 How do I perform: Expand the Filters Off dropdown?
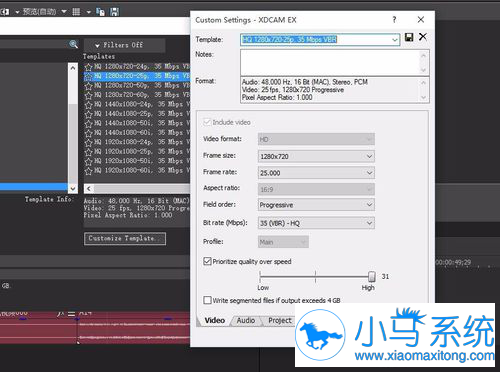(125, 45)
